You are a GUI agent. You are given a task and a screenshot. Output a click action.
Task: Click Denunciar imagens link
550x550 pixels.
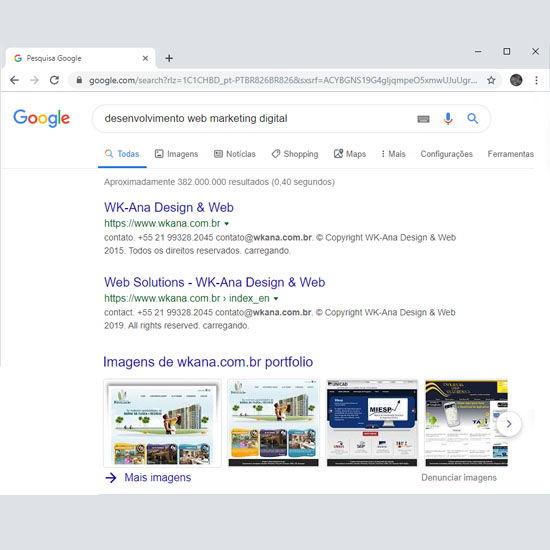[x=459, y=478]
